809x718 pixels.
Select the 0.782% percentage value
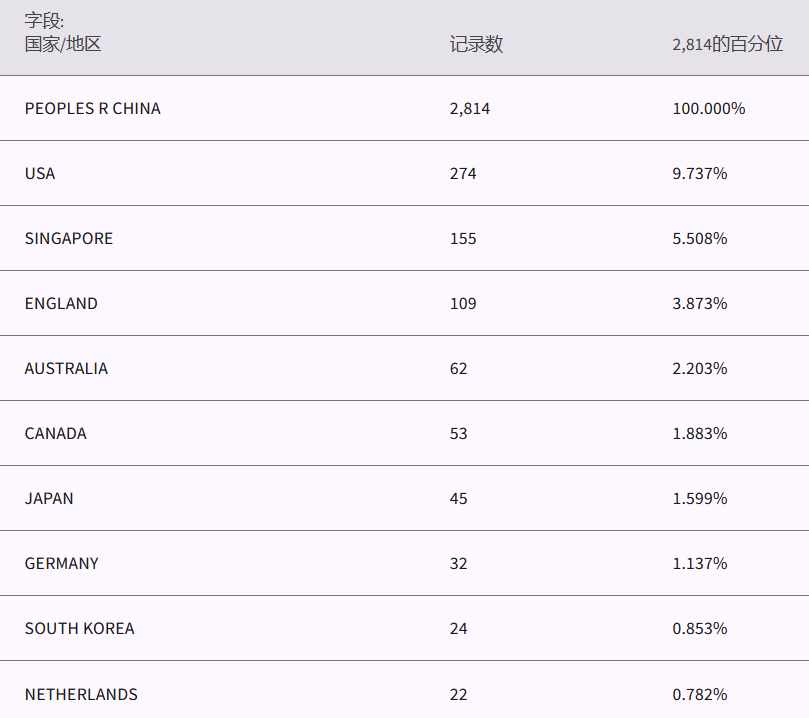pyautogui.click(x=699, y=694)
